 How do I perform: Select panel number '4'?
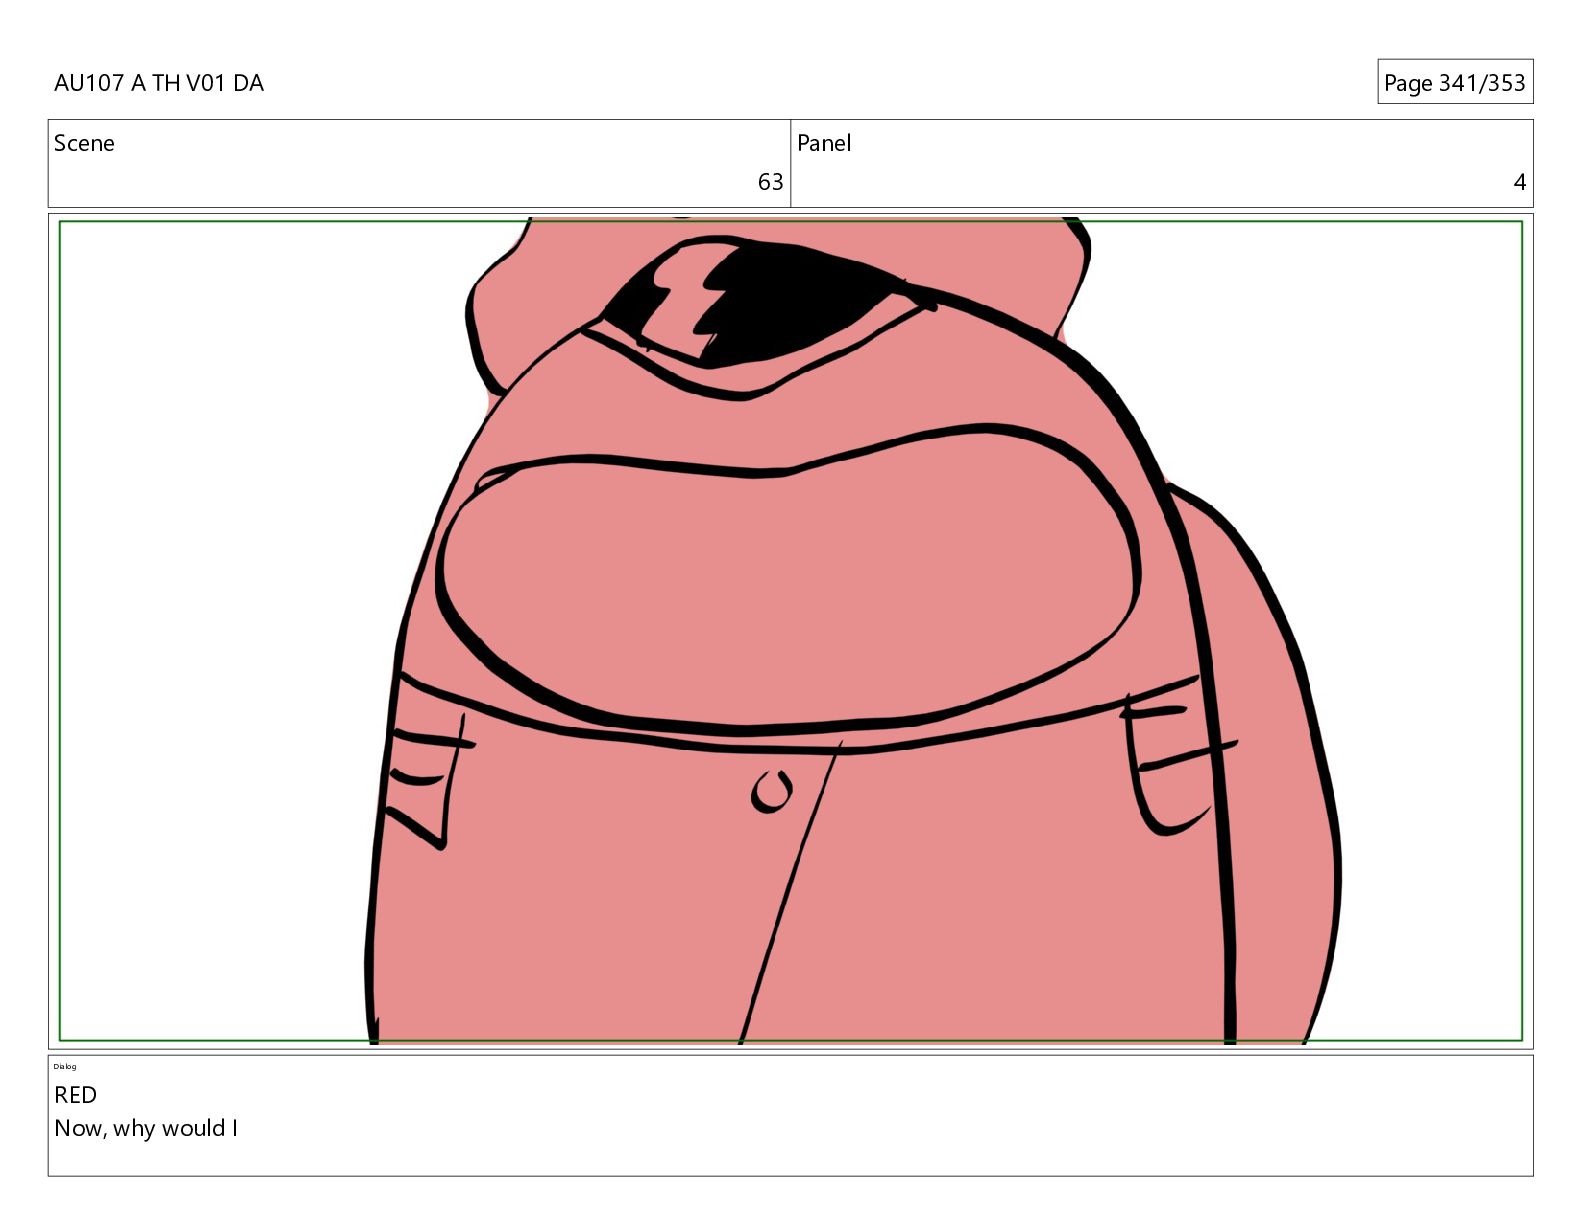[1520, 182]
